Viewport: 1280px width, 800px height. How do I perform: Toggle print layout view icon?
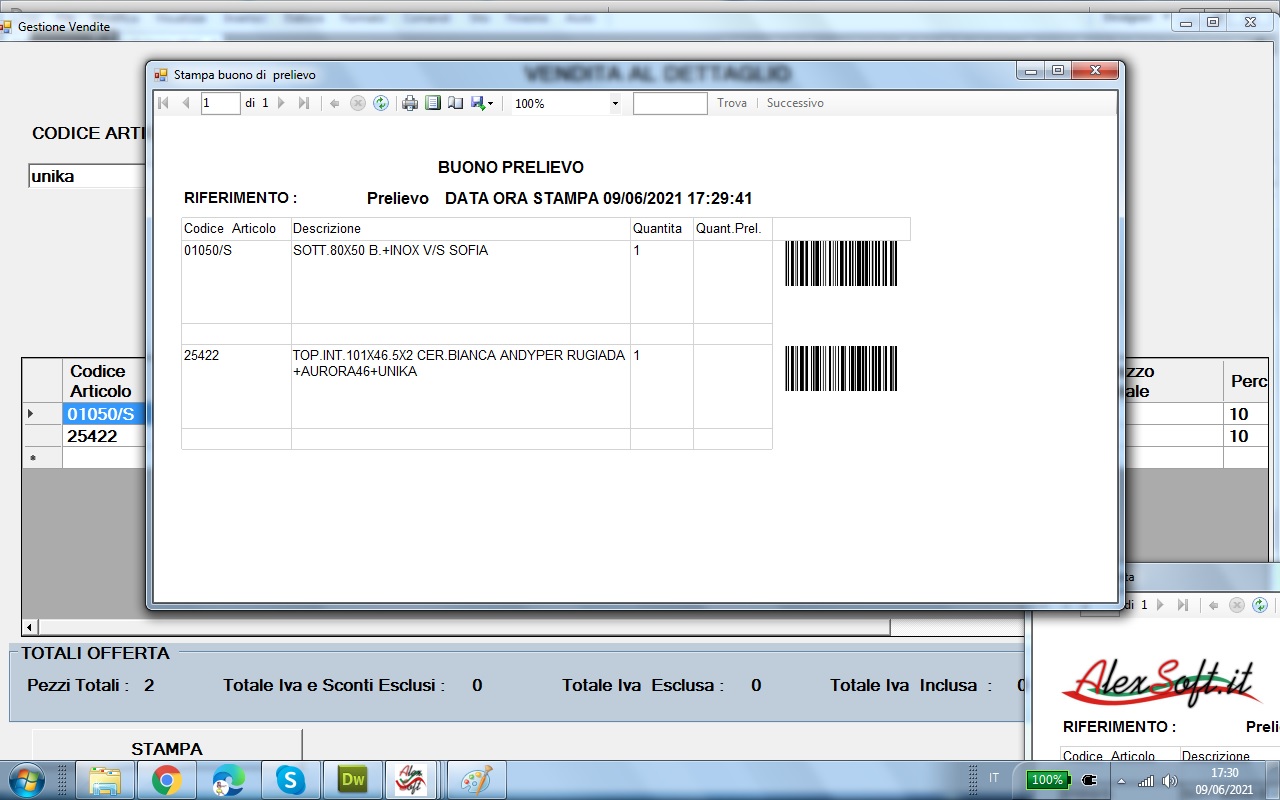pyautogui.click(x=433, y=103)
